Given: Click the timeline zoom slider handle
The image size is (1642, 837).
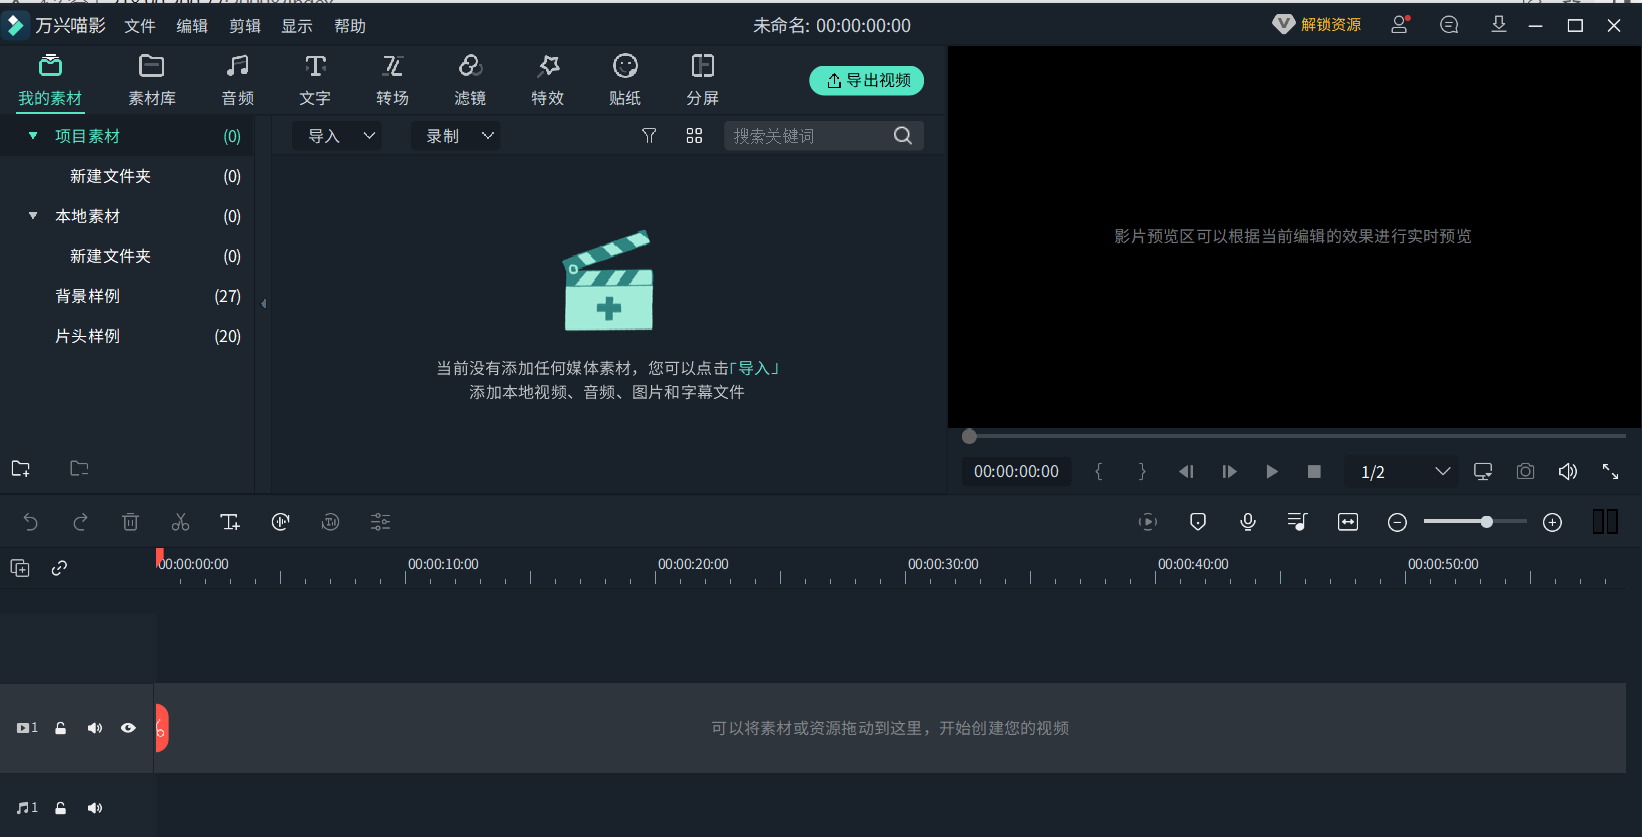Looking at the screenshot, I should click(x=1487, y=522).
